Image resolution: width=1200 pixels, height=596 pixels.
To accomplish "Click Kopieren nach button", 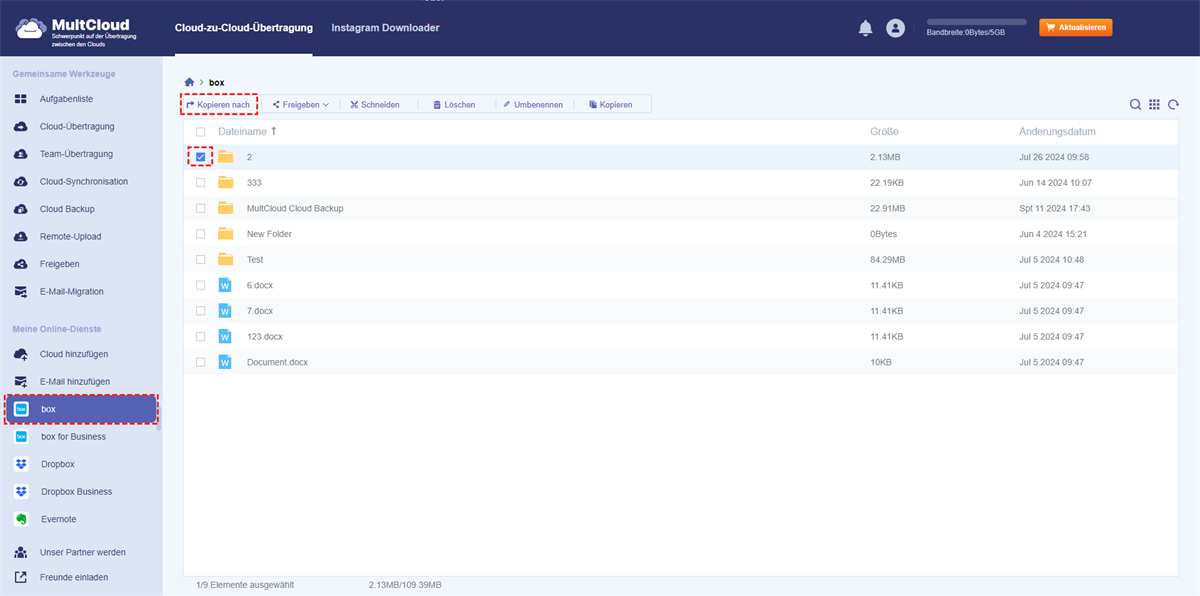I will pyautogui.click(x=218, y=104).
